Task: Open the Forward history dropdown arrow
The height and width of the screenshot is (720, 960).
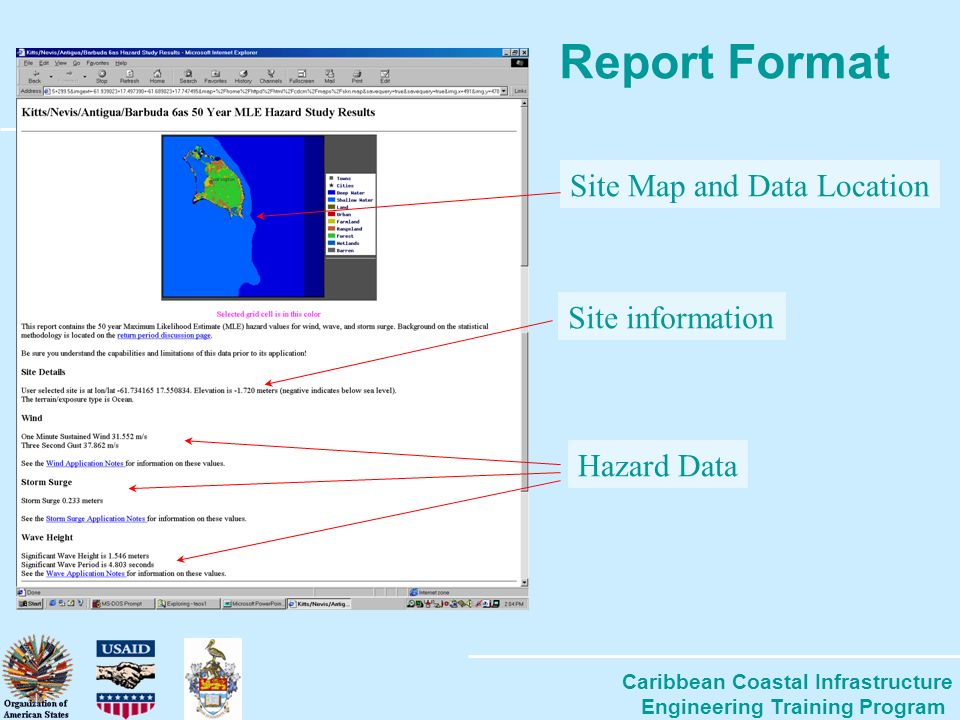Action: point(84,77)
